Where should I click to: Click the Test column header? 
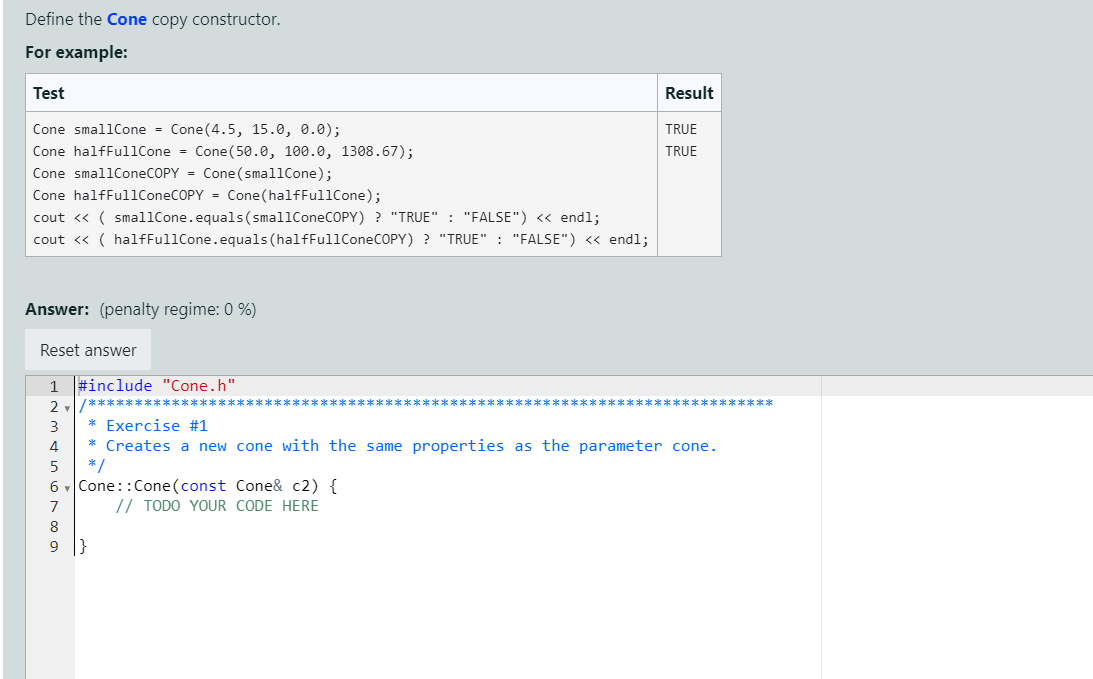pos(50,92)
